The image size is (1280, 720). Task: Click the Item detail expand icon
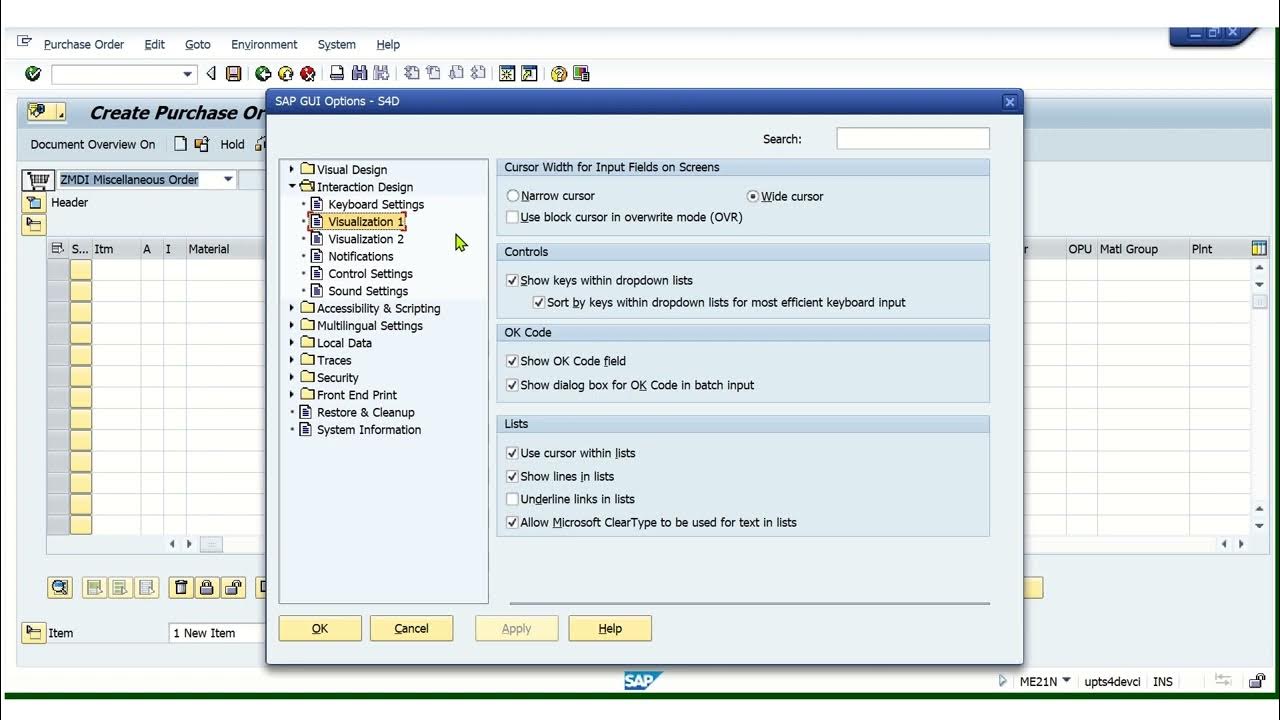[34, 633]
